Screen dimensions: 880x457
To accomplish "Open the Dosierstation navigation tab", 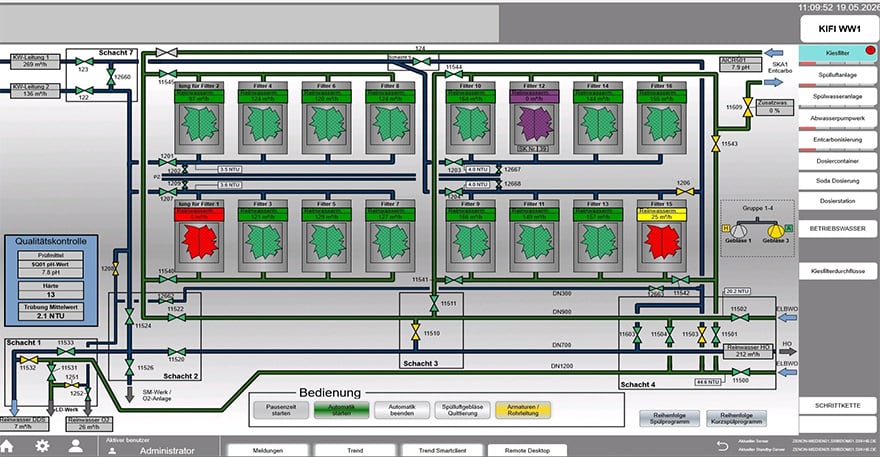I will 837,201.
